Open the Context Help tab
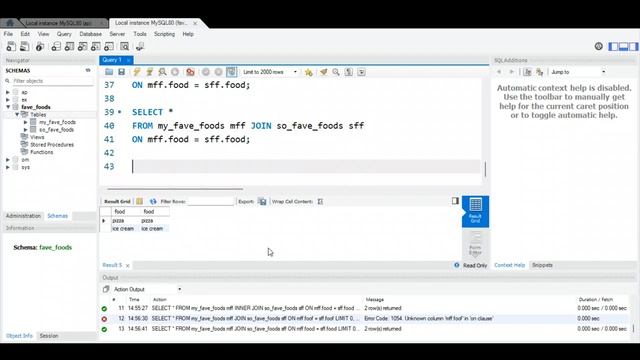 (x=509, y=265)
